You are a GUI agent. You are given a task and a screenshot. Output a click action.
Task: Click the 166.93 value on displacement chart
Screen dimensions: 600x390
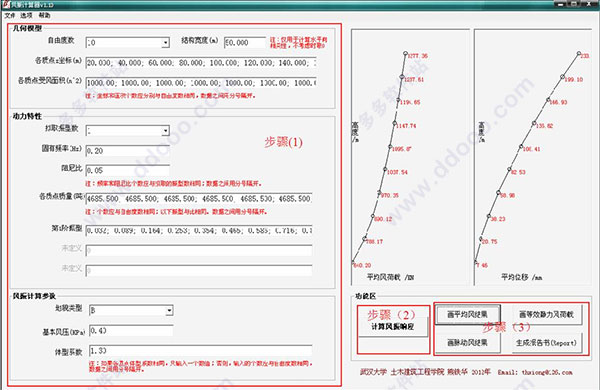(558, 102)
